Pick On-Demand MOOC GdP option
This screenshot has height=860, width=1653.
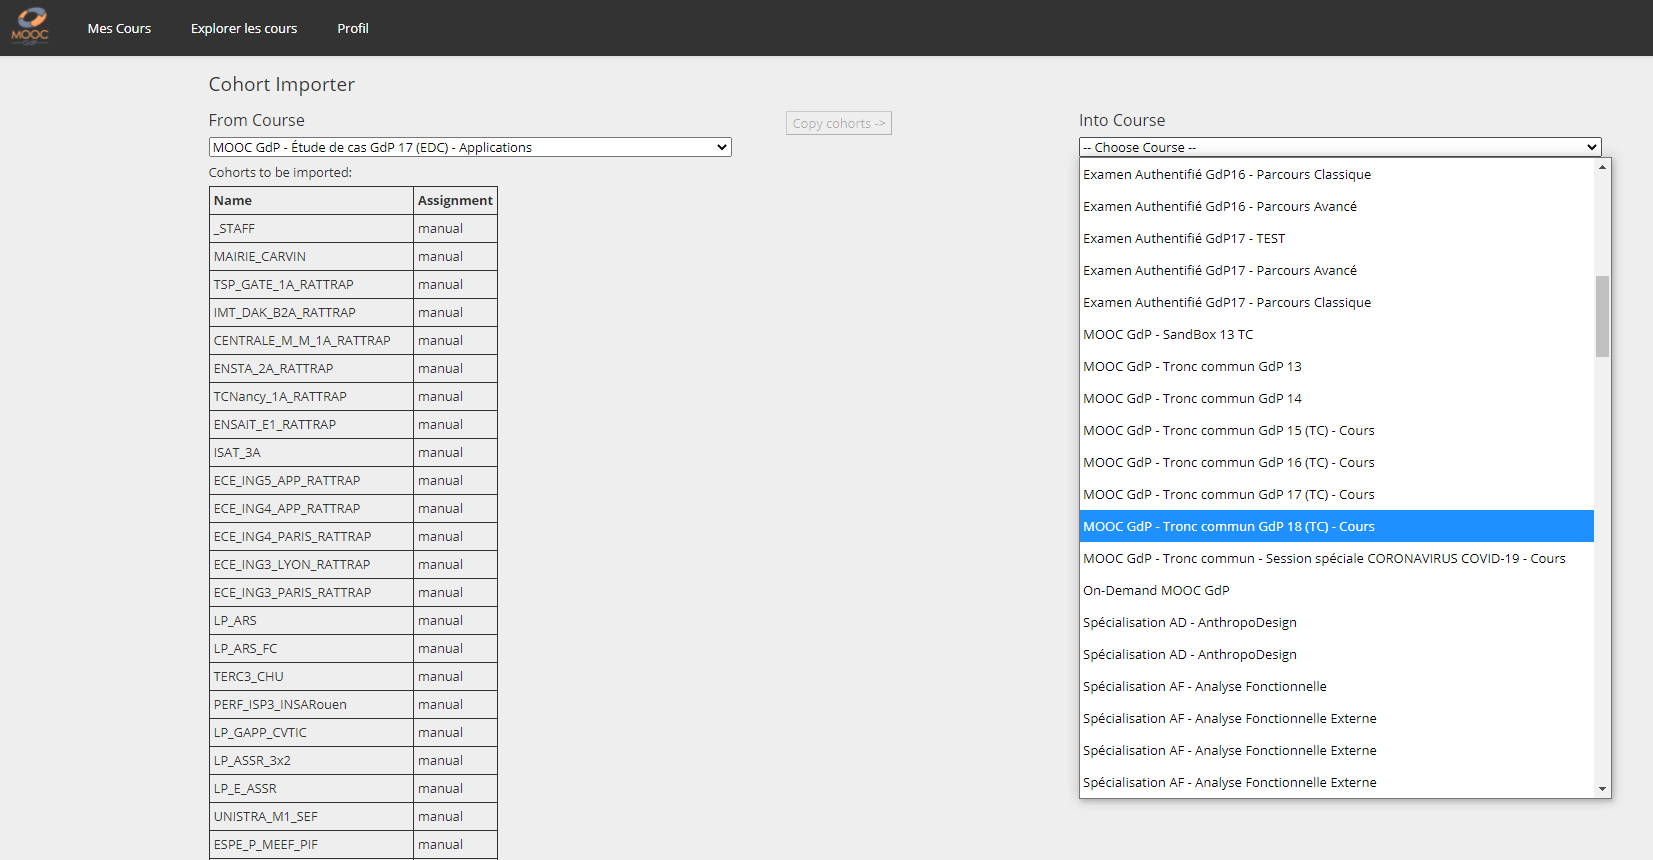(1156, 591)
